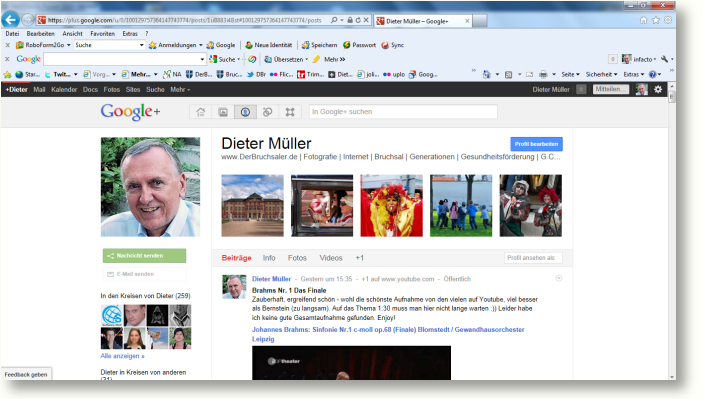Close the RoboForm toolbar with its X
This screenshot has width=703, height=399.
pos(7,45)
